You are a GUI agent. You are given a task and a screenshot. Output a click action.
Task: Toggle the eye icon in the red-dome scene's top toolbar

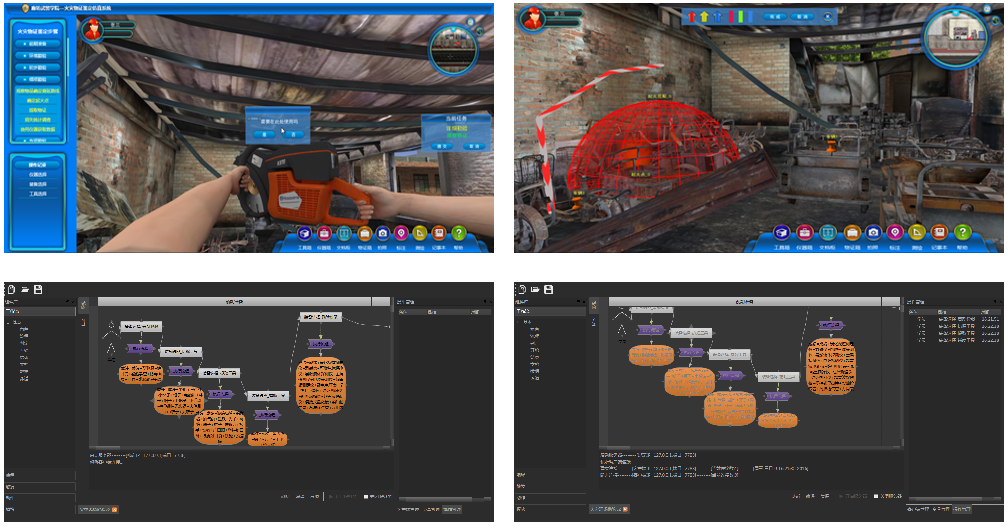click(827, 17)
